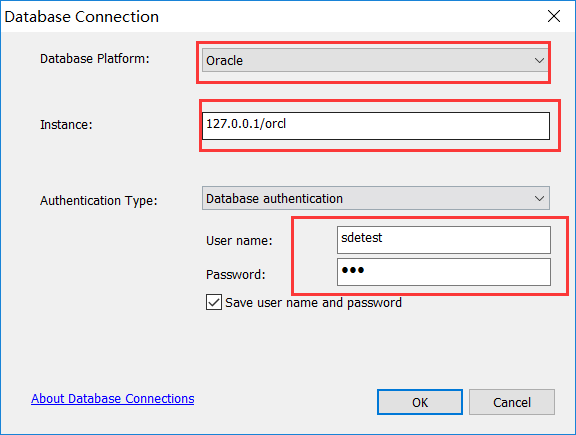Click the Database Platform chevron arrow
Viewport: 576px width, 435px height.
pyautogui.click(x=539, y=60)
